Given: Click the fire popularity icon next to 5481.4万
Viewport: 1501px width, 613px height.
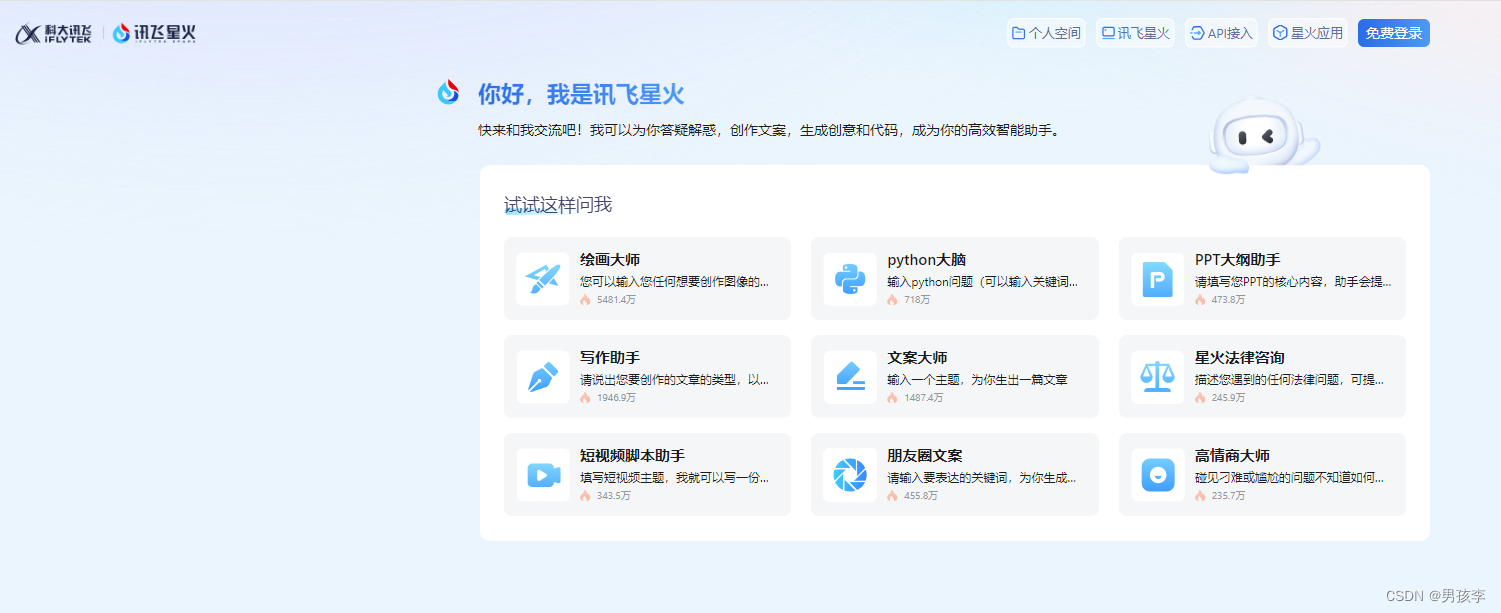Looking at the screenshot, I should pos(585,300).
